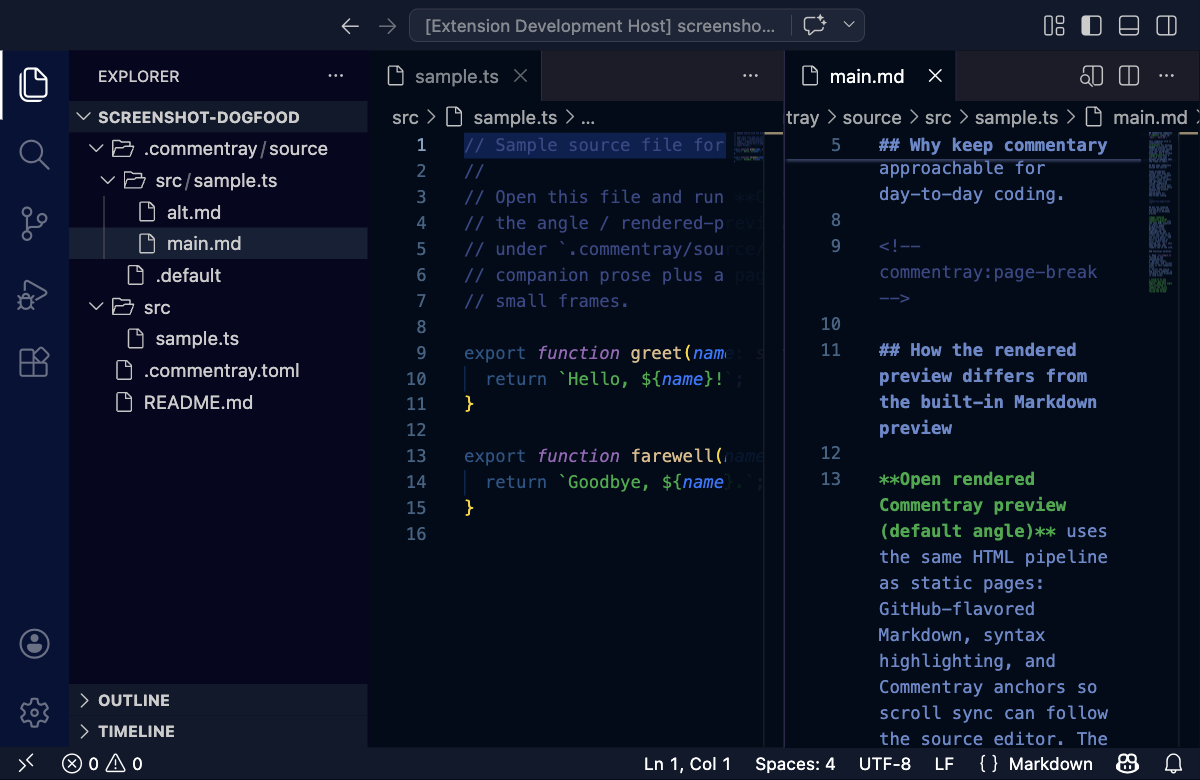
Task: Open the Copilot status icon
Action: (1128, 764)
